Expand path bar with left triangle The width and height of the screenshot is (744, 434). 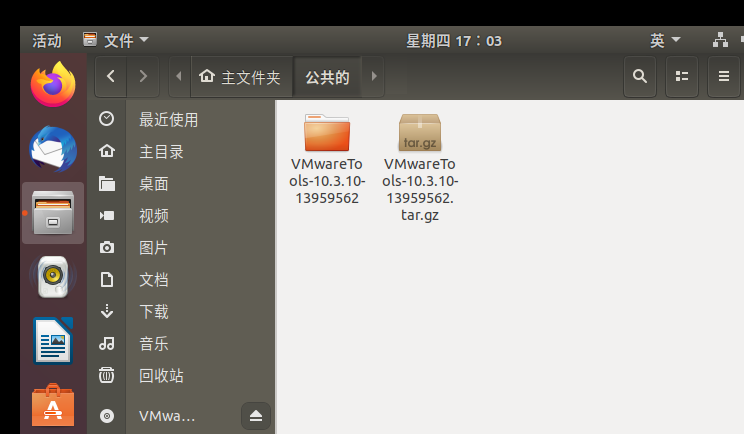(x=179, y=76)
